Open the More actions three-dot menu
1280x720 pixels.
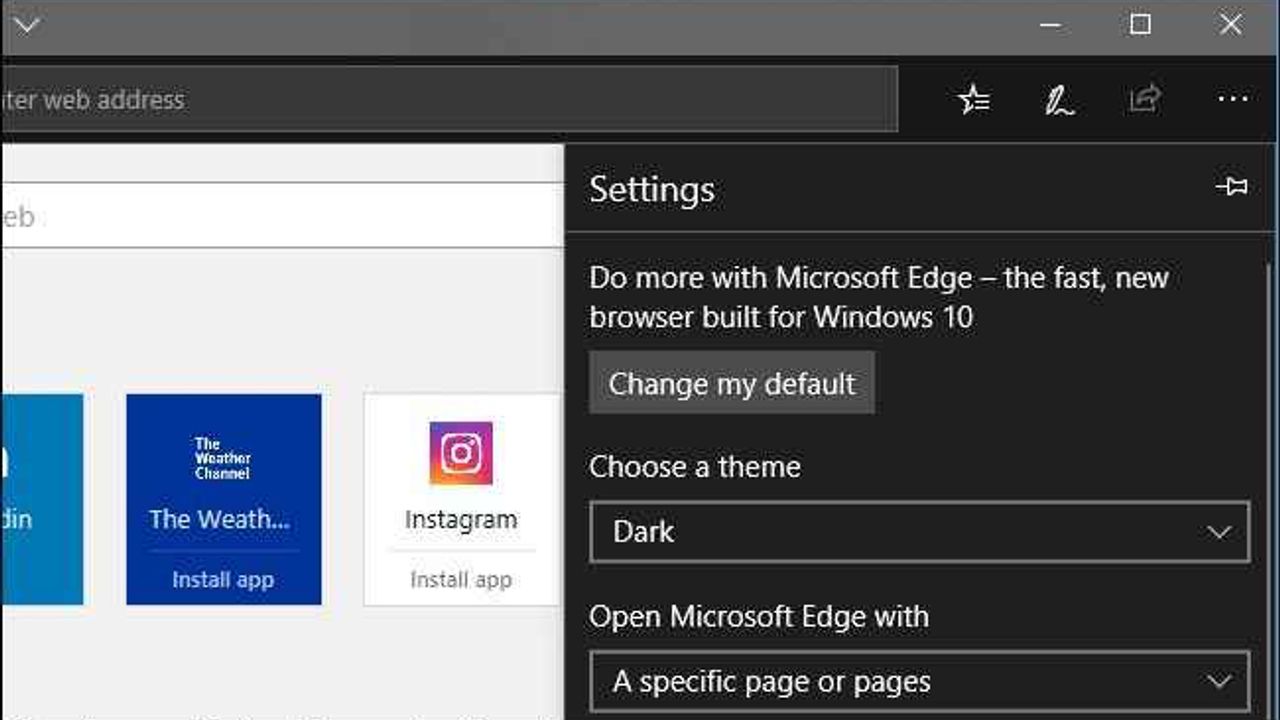(1232, 99)
